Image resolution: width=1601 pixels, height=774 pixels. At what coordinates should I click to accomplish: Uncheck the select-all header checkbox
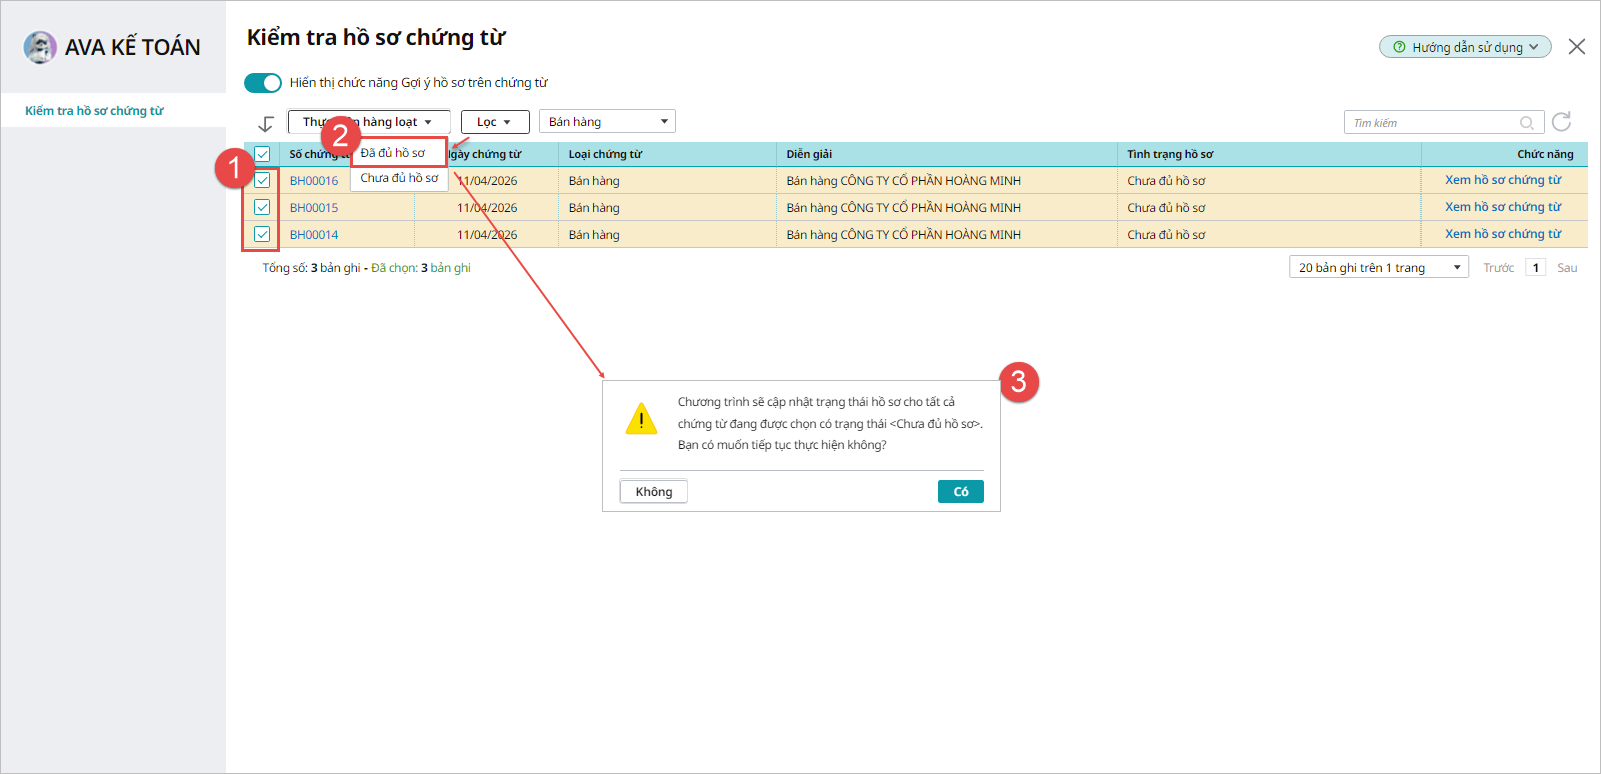coord(262,154)
